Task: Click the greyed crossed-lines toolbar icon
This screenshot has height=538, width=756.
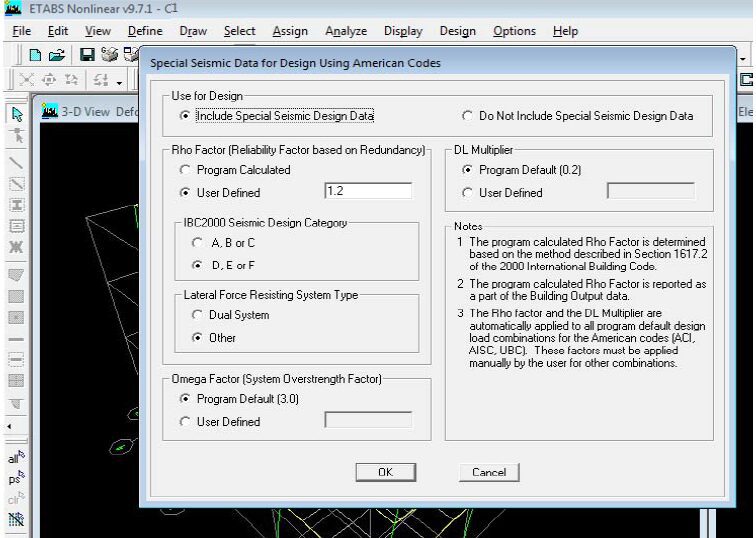Action: click(27, 80)
